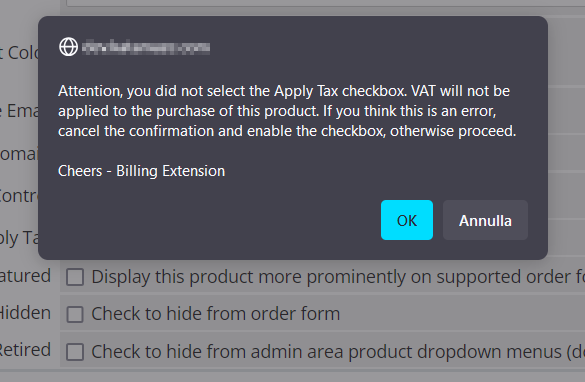Cancel the confirmation with Annulla

485,220
